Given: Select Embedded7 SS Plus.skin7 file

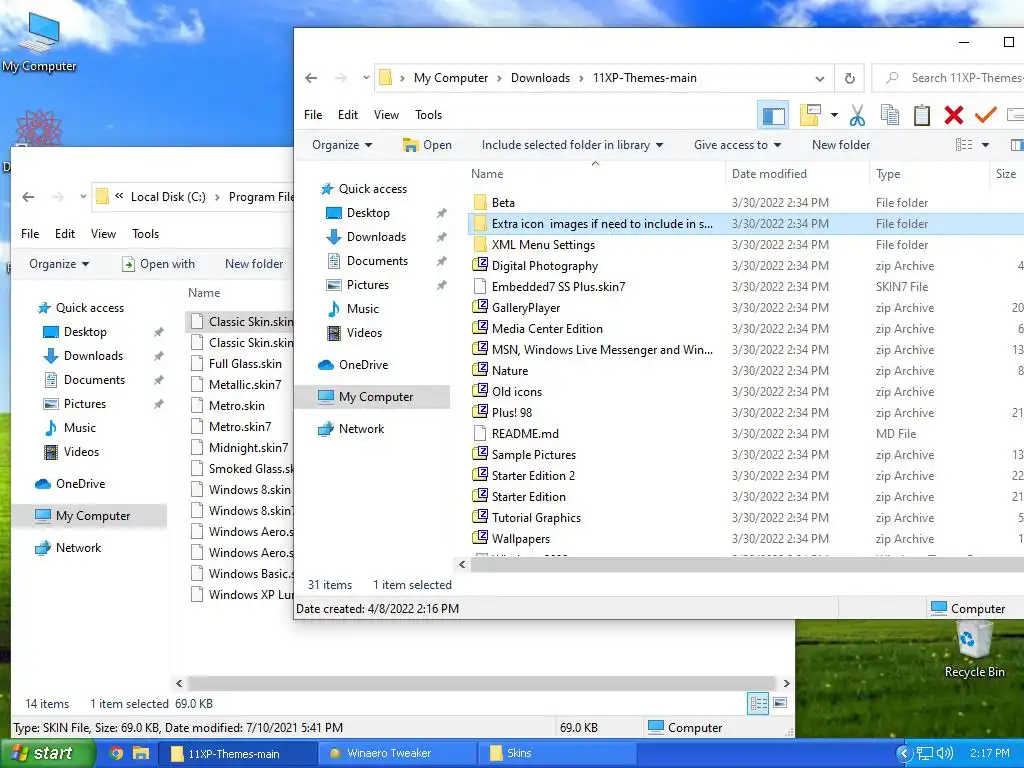Looking at the screenshot, I should point(558,287).
